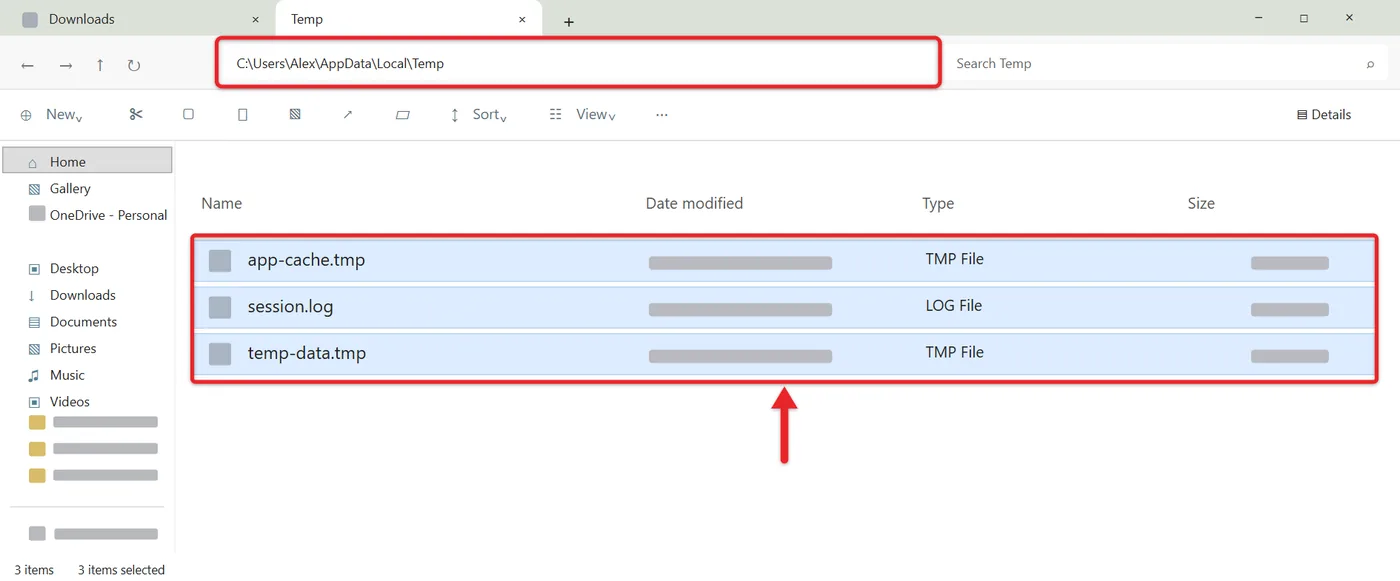Refresh the current folder
Viewport: 1400px width, 581px height.
pyautogui.click(x=134, y=65)
